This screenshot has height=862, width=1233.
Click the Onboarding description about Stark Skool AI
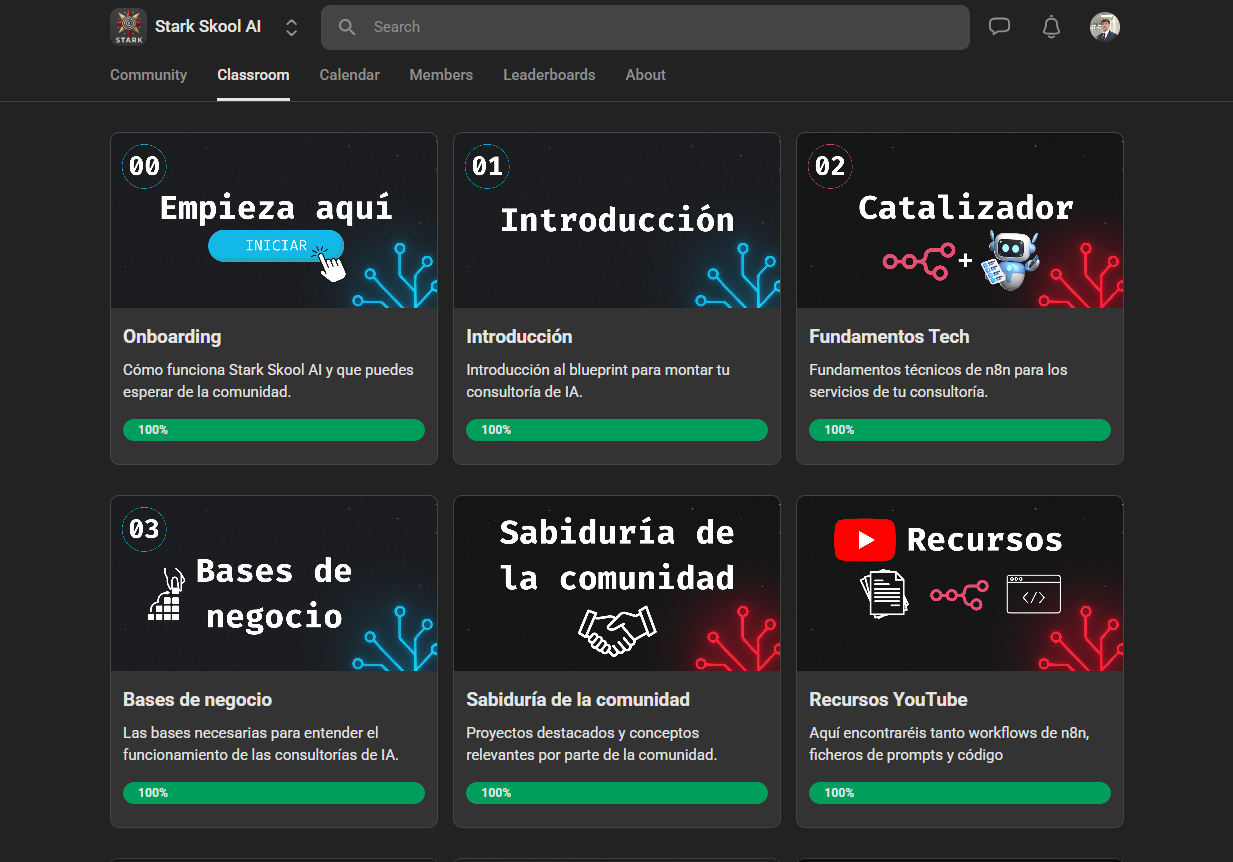268,381
